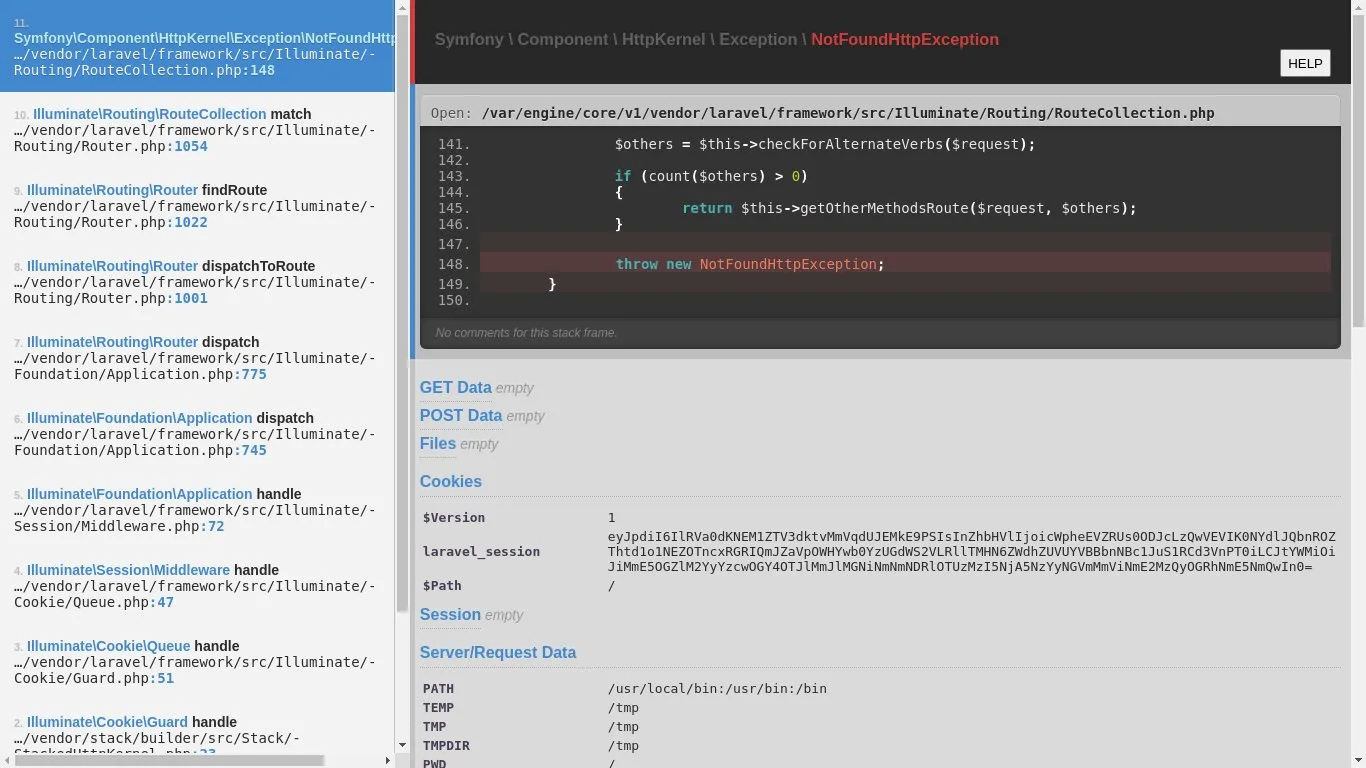Viewport: 1366px width, 768px height.
Task: Click the $Version cookie key
Action: 454,518
